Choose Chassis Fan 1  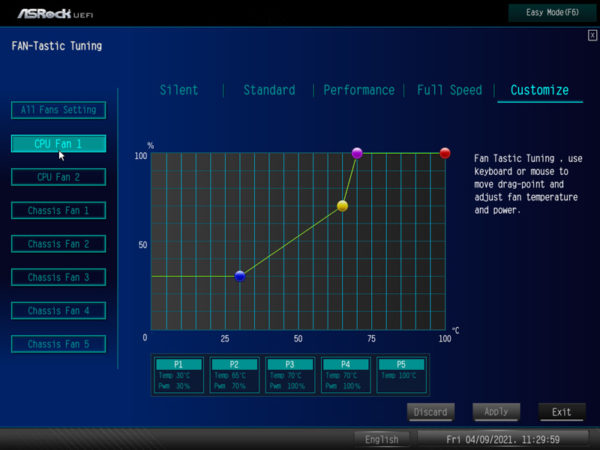click(x=59, y=210)
